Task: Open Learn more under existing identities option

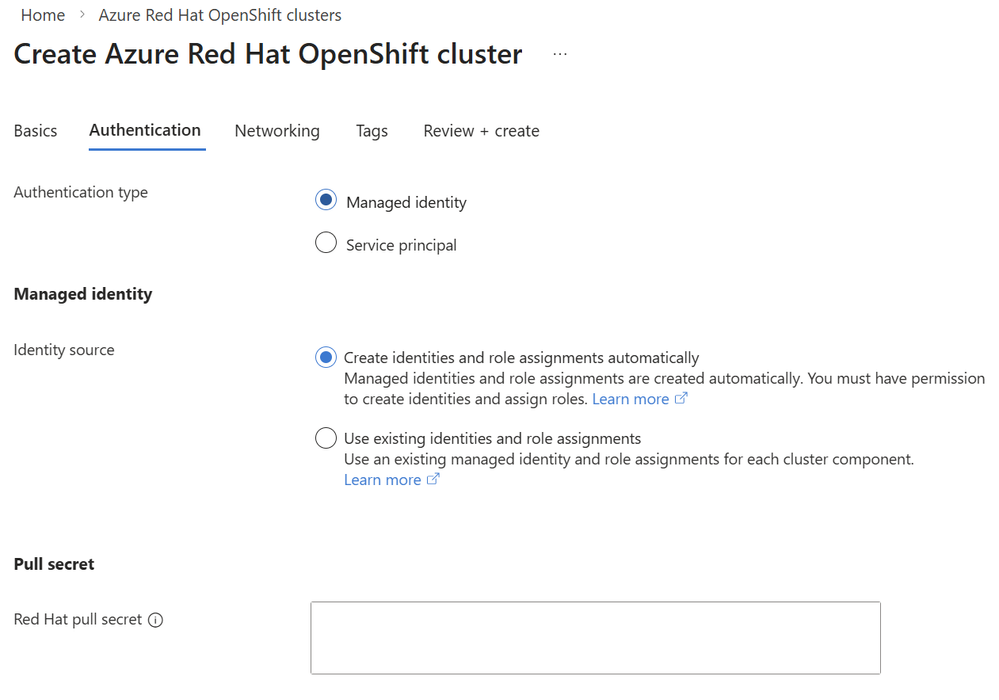Action: point(382,479)
